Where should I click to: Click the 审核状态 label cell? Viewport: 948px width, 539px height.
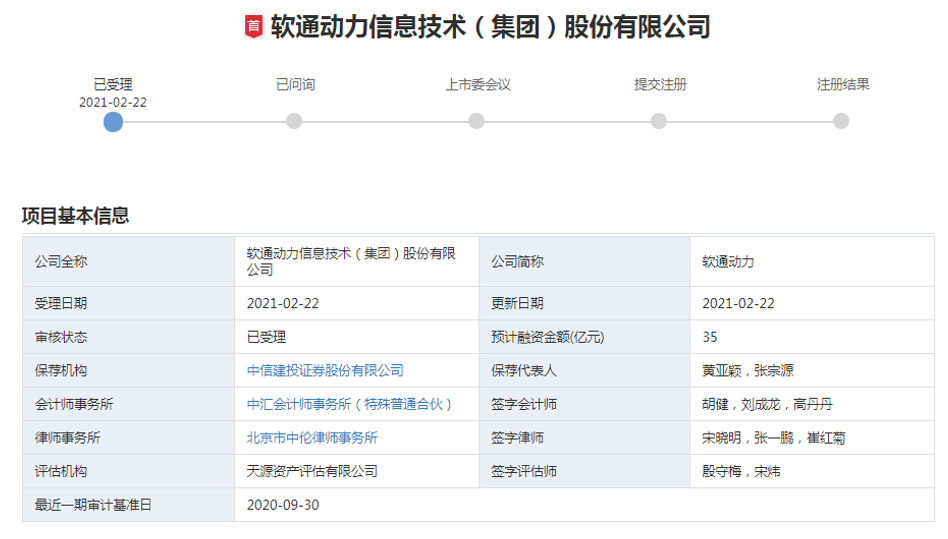point(129,337)
